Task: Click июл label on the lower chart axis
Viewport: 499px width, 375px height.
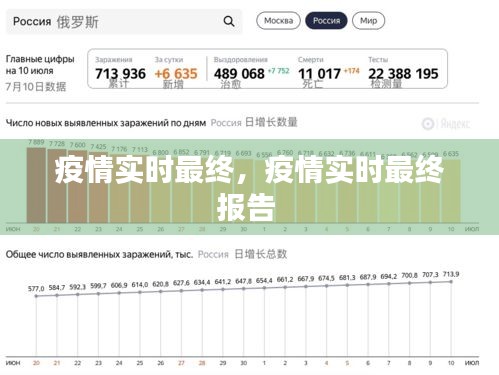Action: (x=472, y=363)
